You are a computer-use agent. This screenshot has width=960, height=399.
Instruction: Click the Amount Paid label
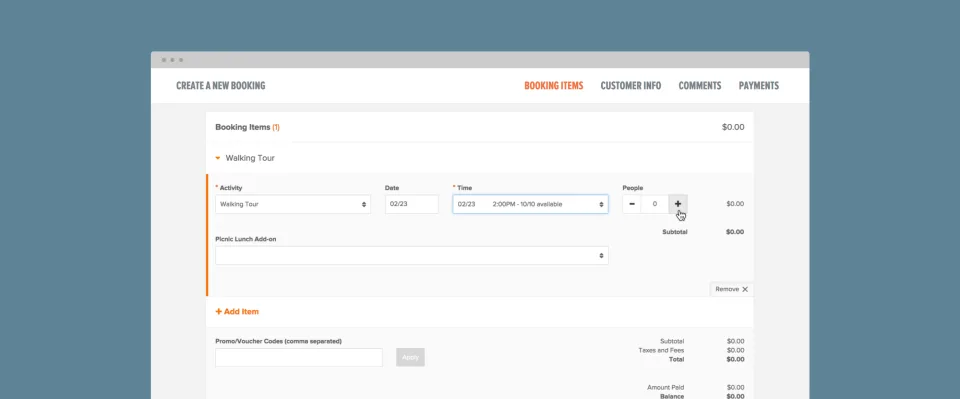666,387
